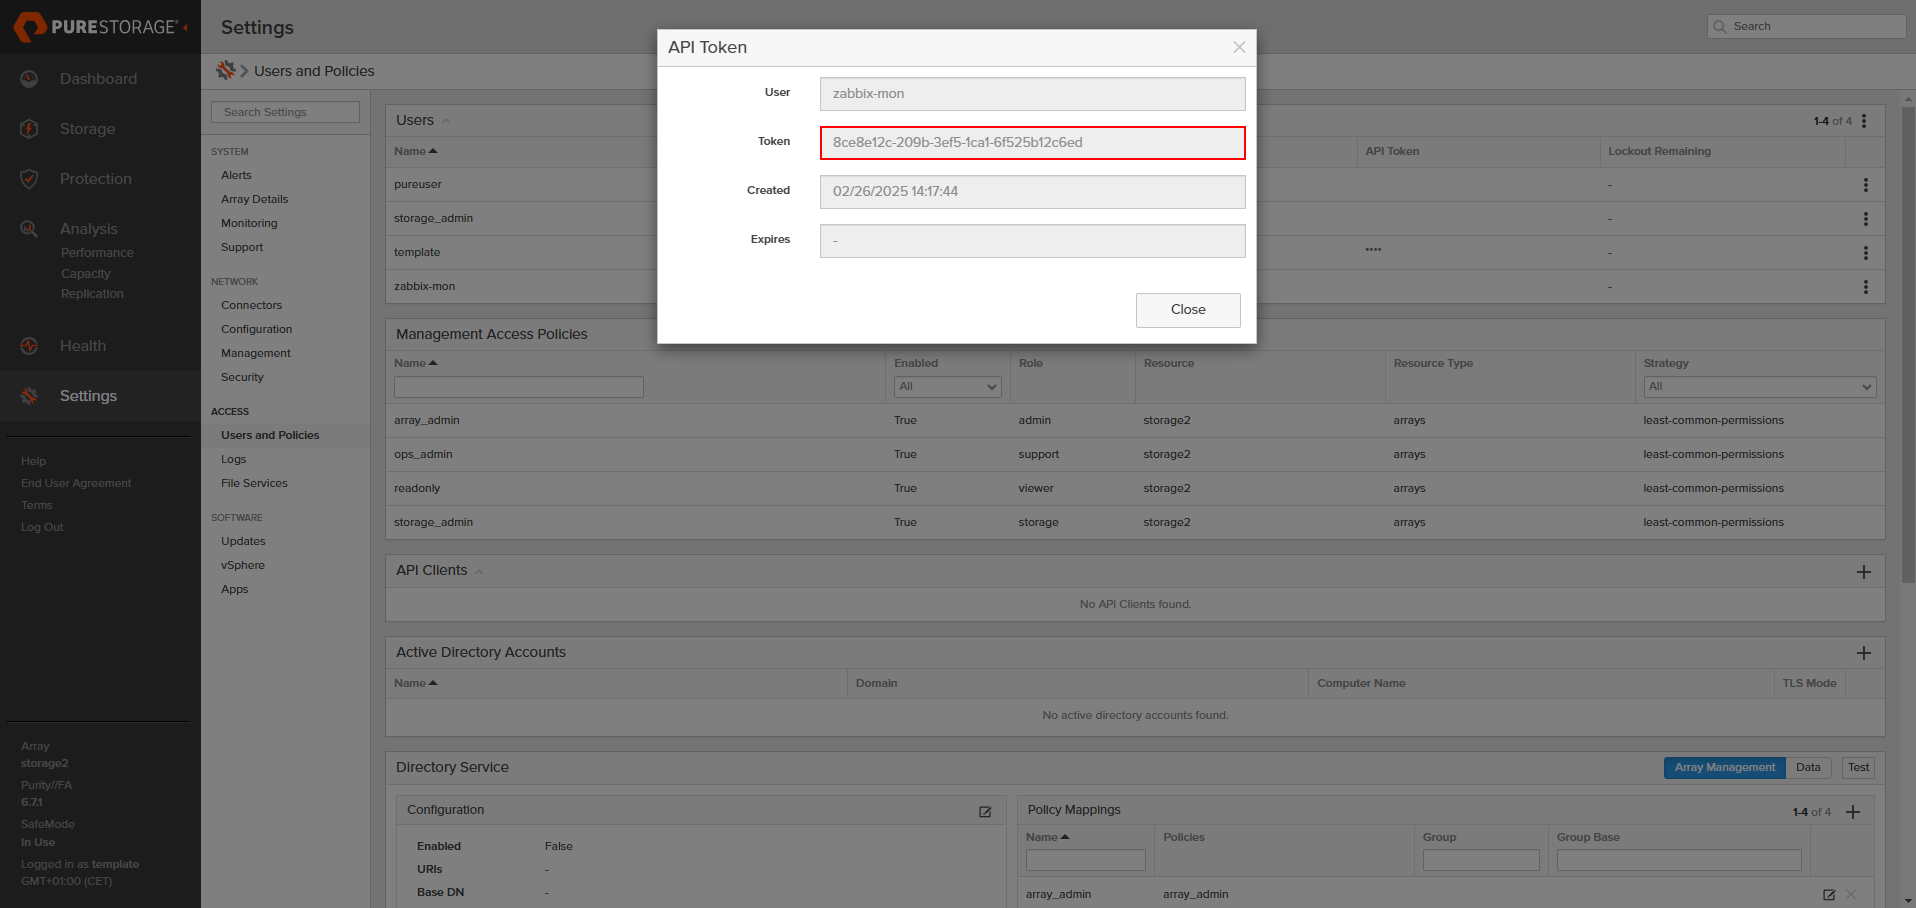This screenshot has height=908, width=1916.
Task: Open Performance under Analysis
Action: [x=97, y=253]
